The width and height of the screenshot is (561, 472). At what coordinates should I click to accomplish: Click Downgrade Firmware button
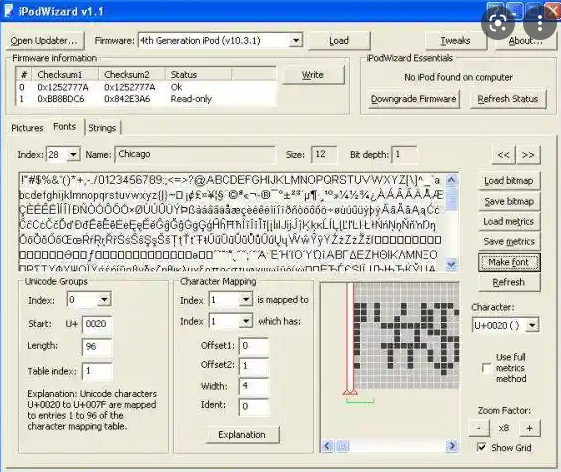click(414, 99)
